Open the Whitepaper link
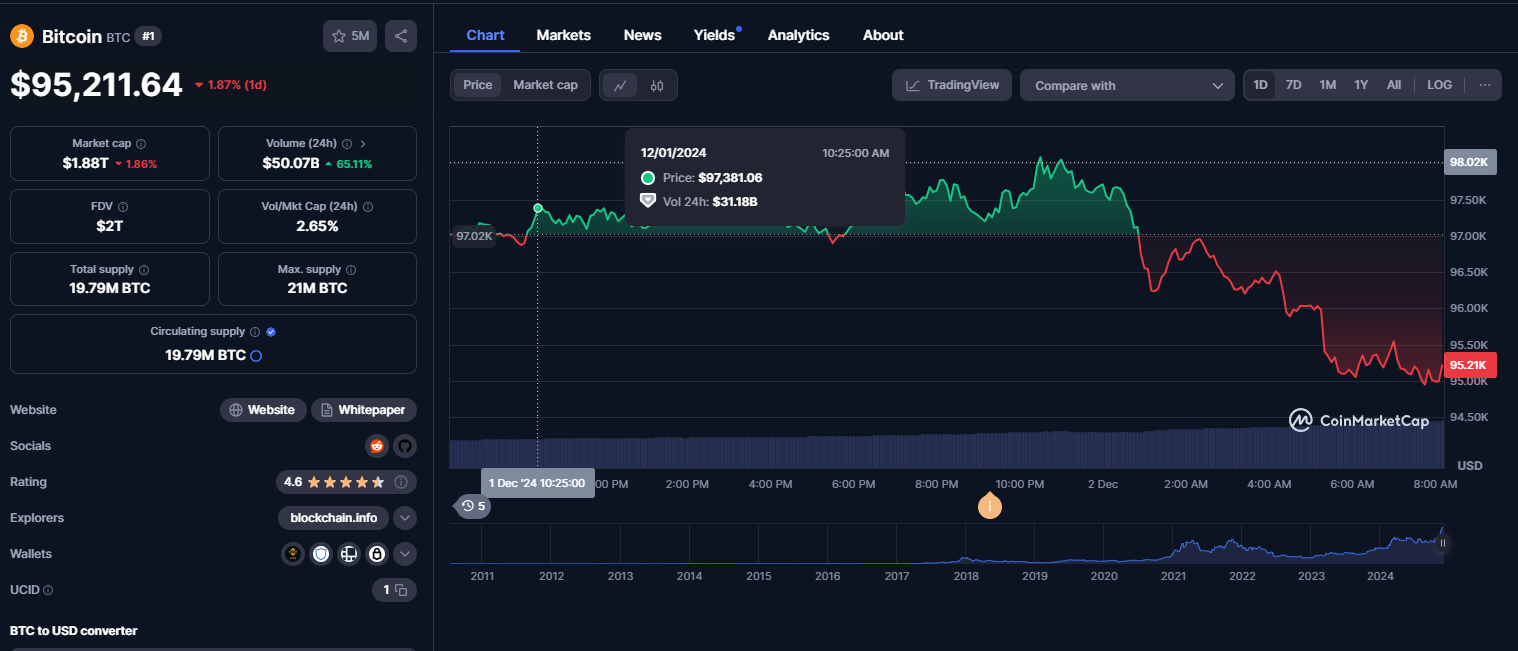 (364, 410)
